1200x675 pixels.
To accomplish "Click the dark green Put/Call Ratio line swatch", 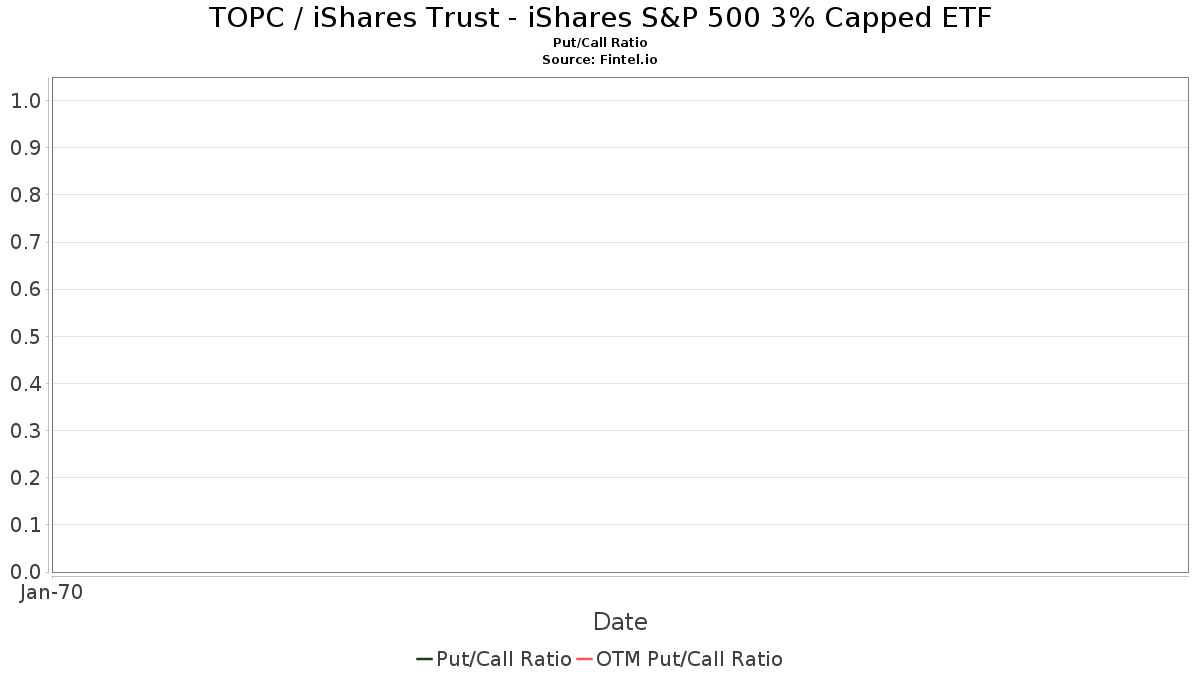I will click(x=424, y=659).
